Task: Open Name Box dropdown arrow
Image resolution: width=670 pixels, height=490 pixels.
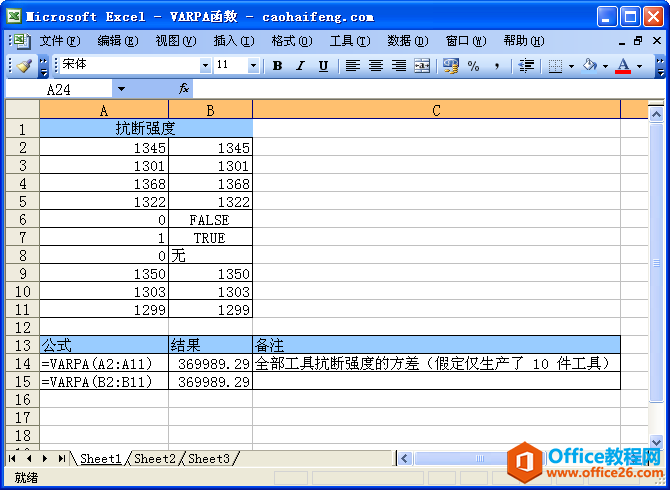Action: coord(121,89)
